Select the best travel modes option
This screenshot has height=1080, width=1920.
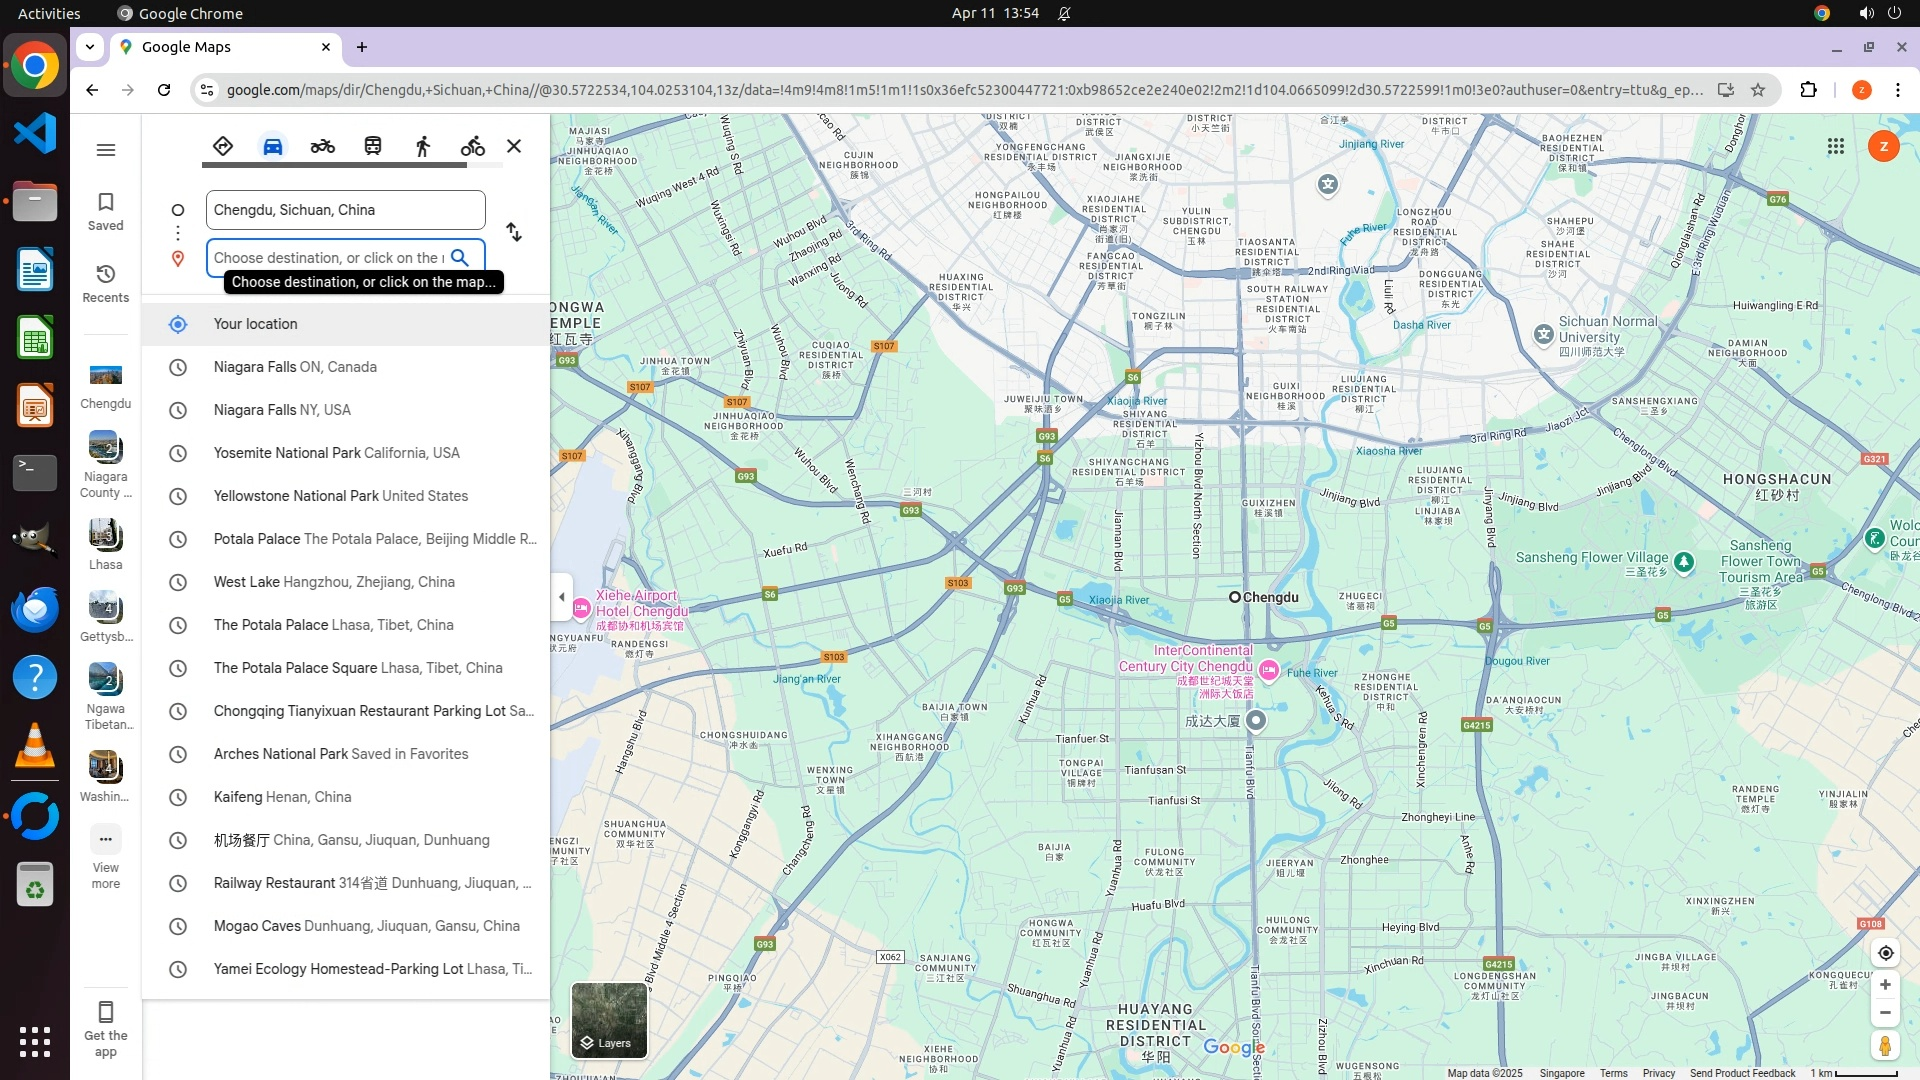click(x=222, y=146)
